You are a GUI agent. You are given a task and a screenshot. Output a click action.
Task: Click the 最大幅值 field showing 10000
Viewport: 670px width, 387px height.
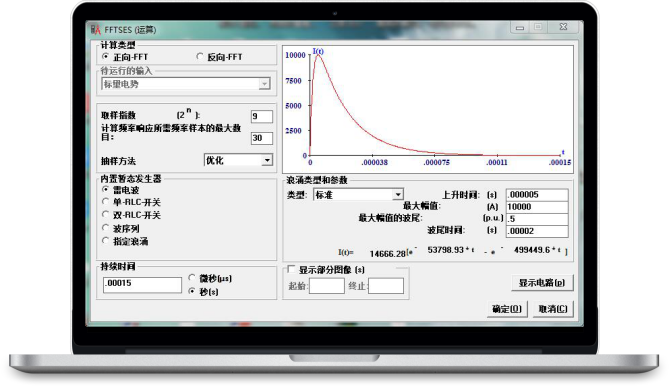(537, 207)
